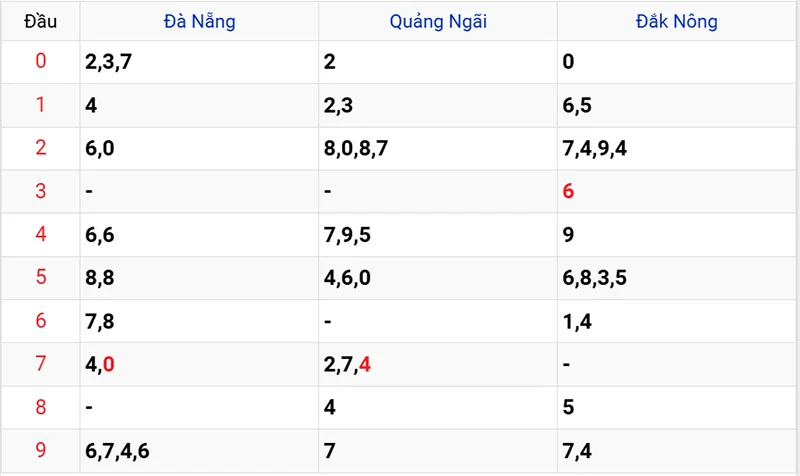Click row label 5 in Đầu column
This screenshot has height=476, width=800.
coord(41,278)
